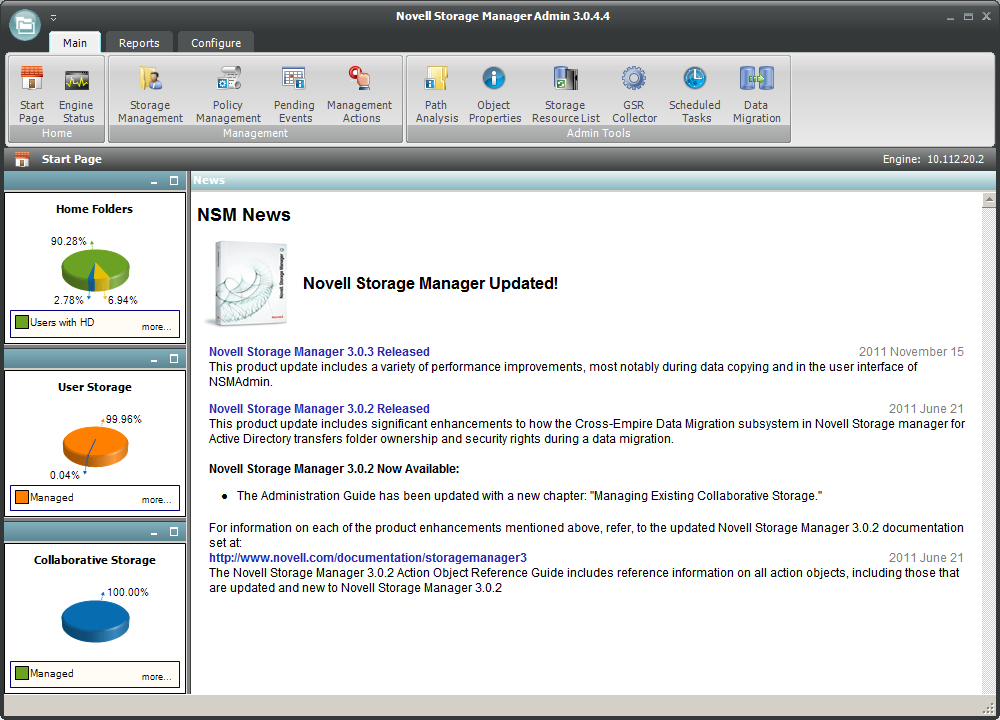View Pending Events

click(x=294, y=94)
